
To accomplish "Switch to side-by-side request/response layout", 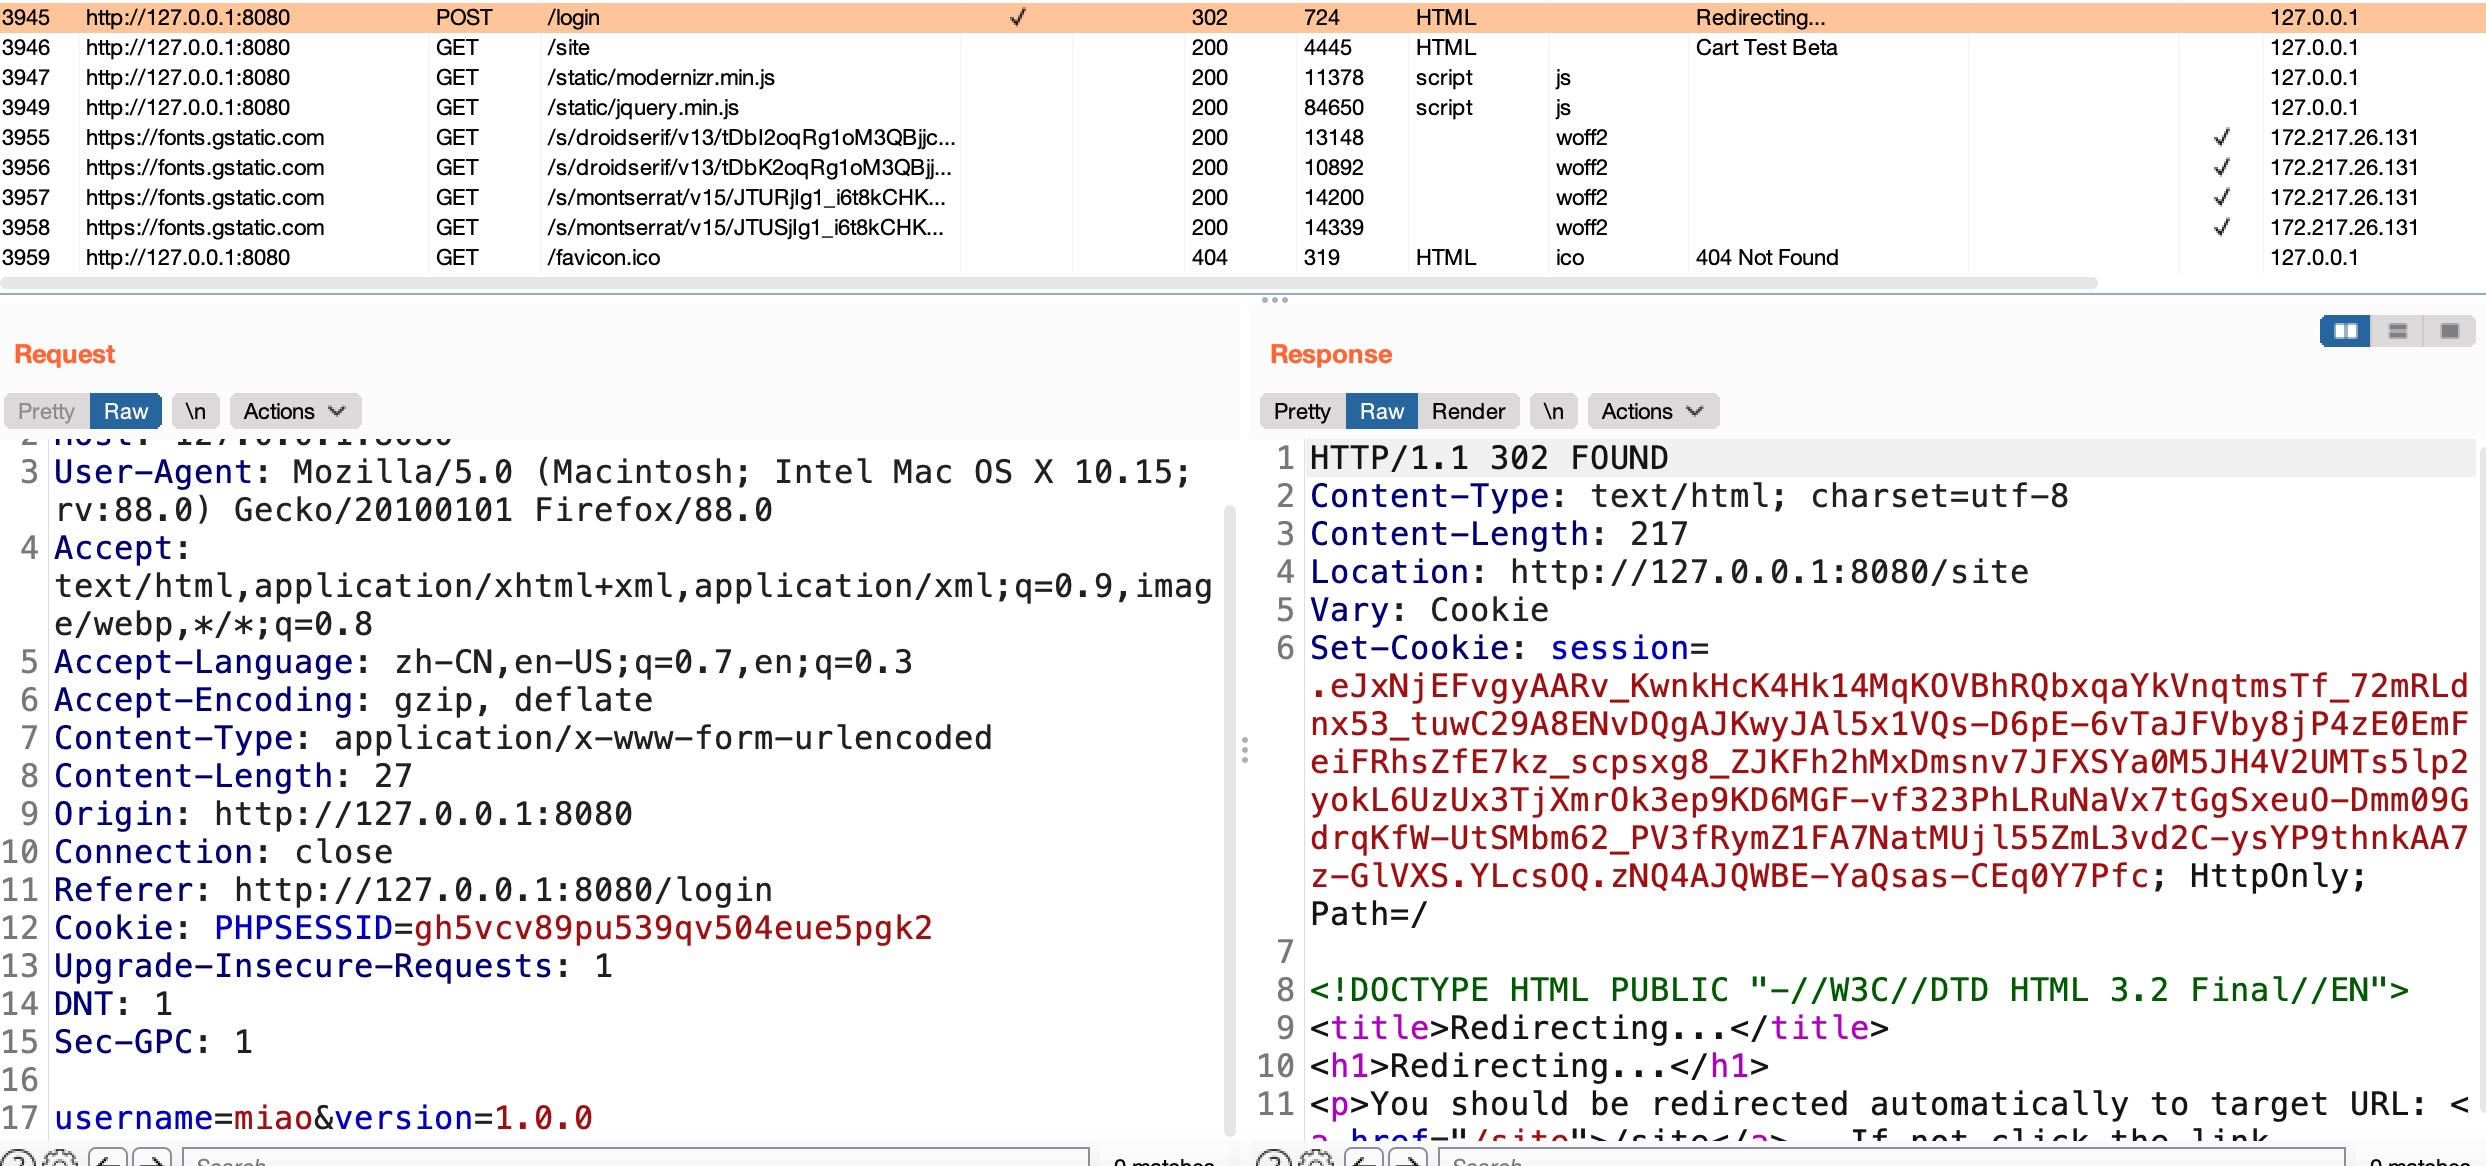I will (2345, 331).
